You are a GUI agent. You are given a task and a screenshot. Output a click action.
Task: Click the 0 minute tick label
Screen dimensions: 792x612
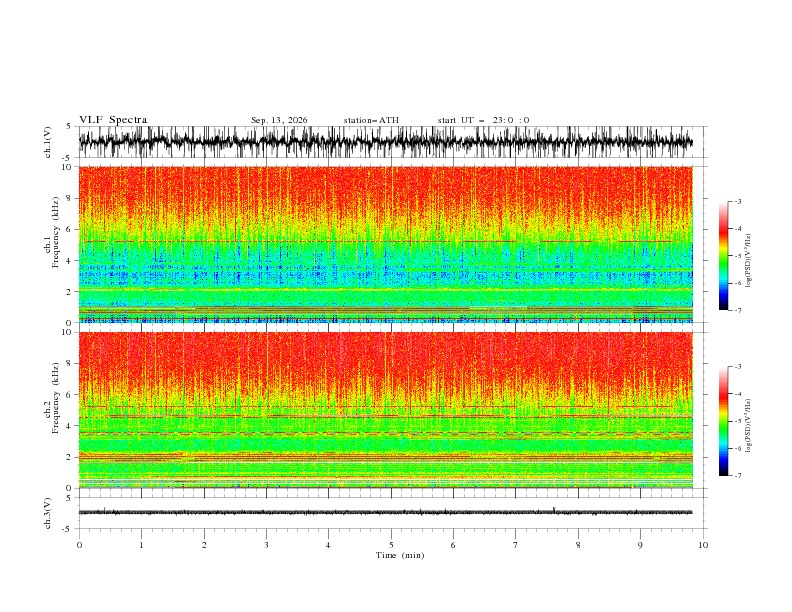pyautogui.click(x=79, y=545)
